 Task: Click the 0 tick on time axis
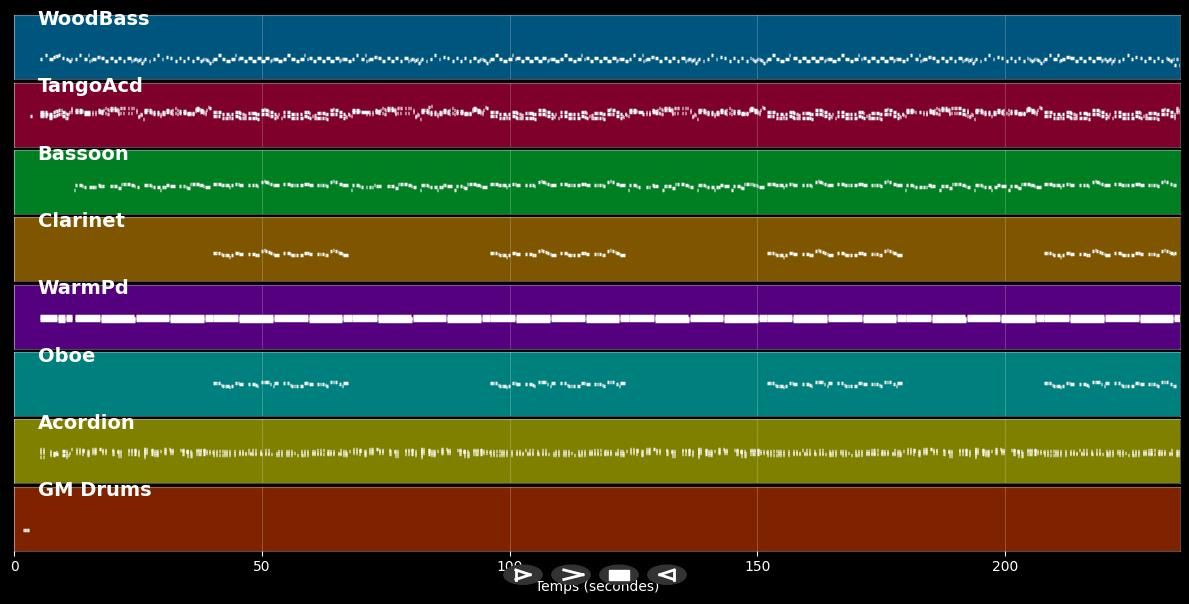14,567
